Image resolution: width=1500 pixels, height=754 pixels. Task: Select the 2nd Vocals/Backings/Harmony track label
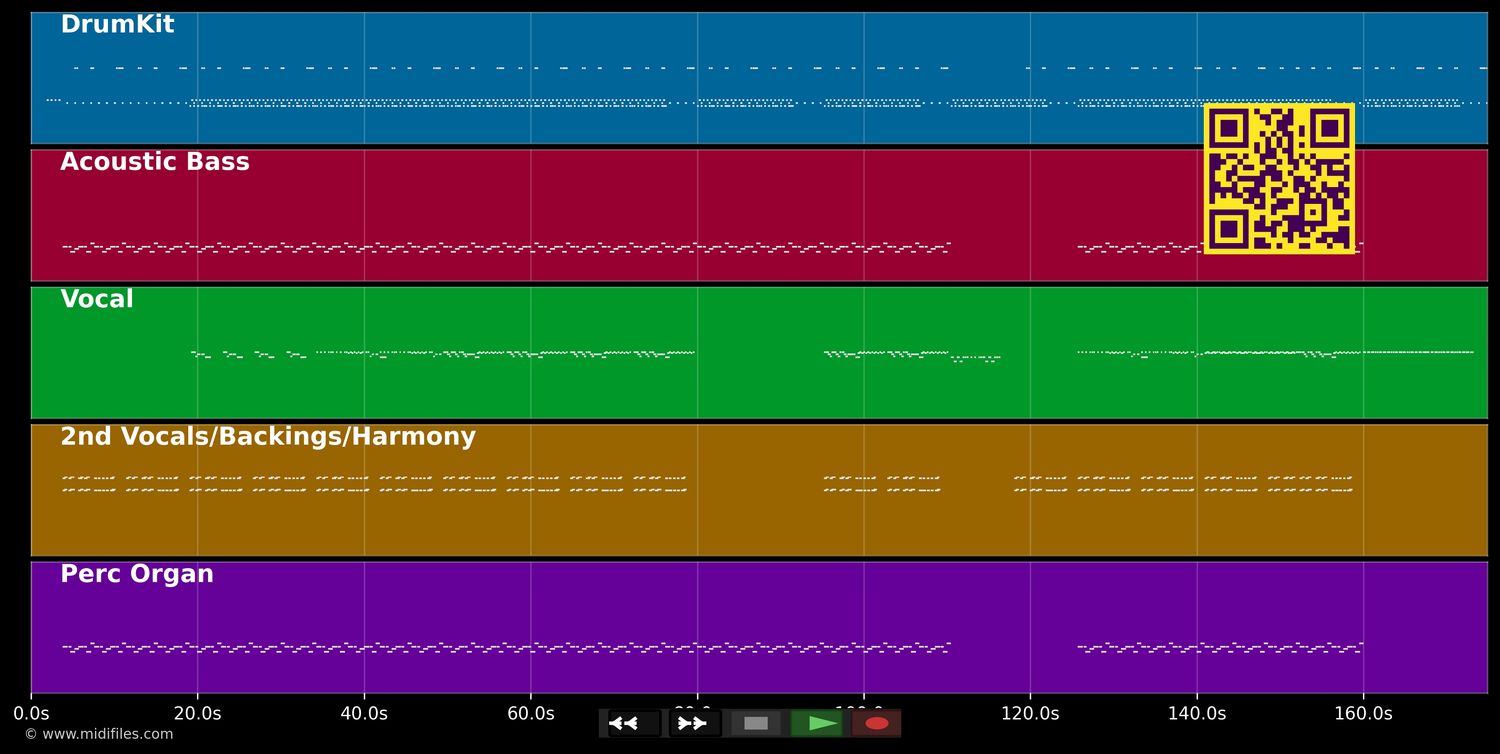(x=268, y=437)
